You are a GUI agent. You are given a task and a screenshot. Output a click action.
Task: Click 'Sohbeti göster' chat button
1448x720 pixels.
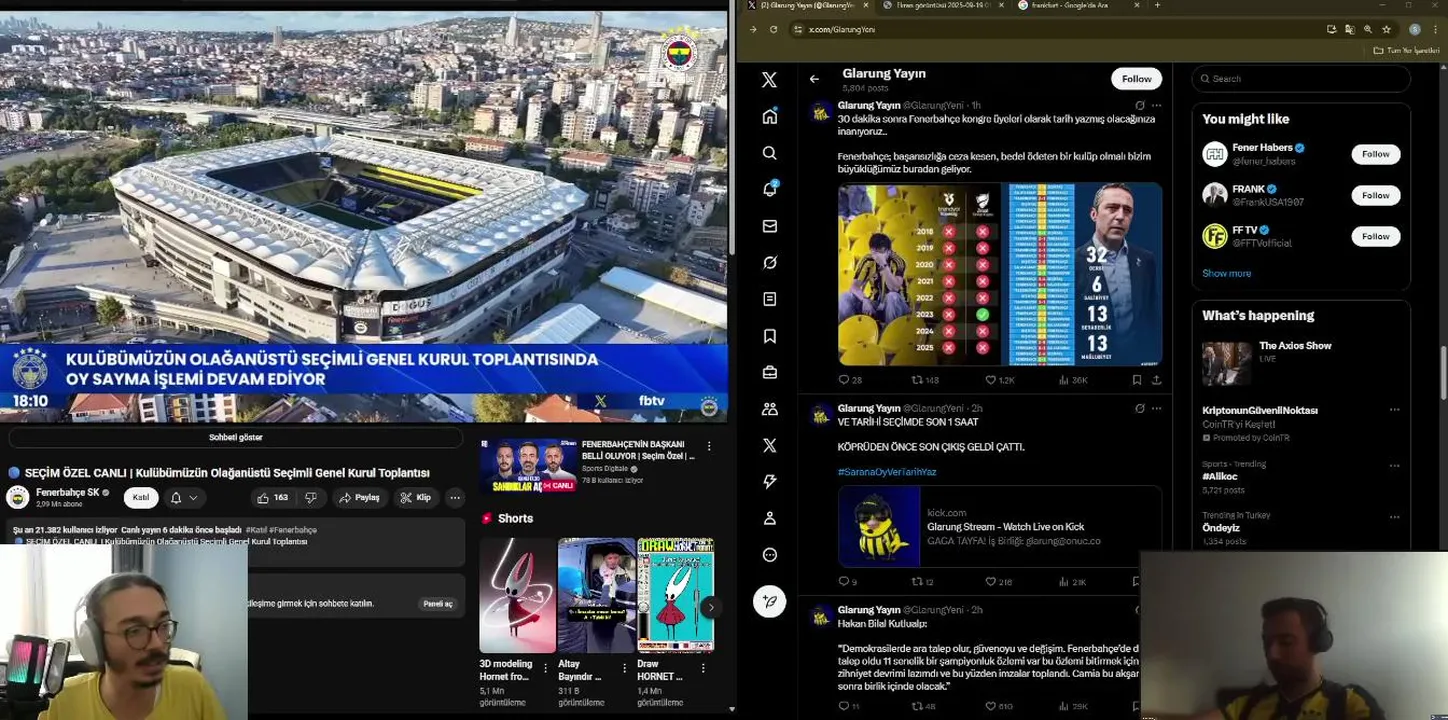[235, 437]
